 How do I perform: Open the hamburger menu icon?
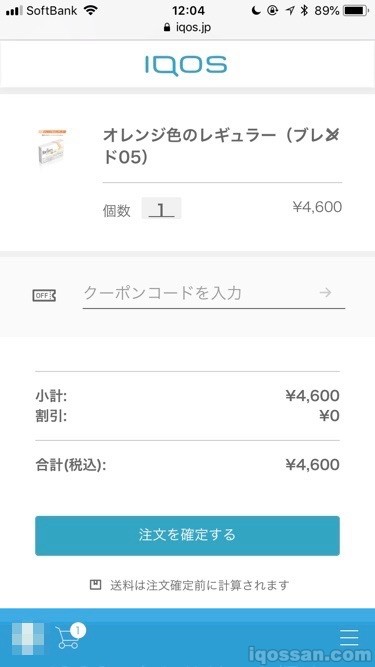[x=349, y=638]
